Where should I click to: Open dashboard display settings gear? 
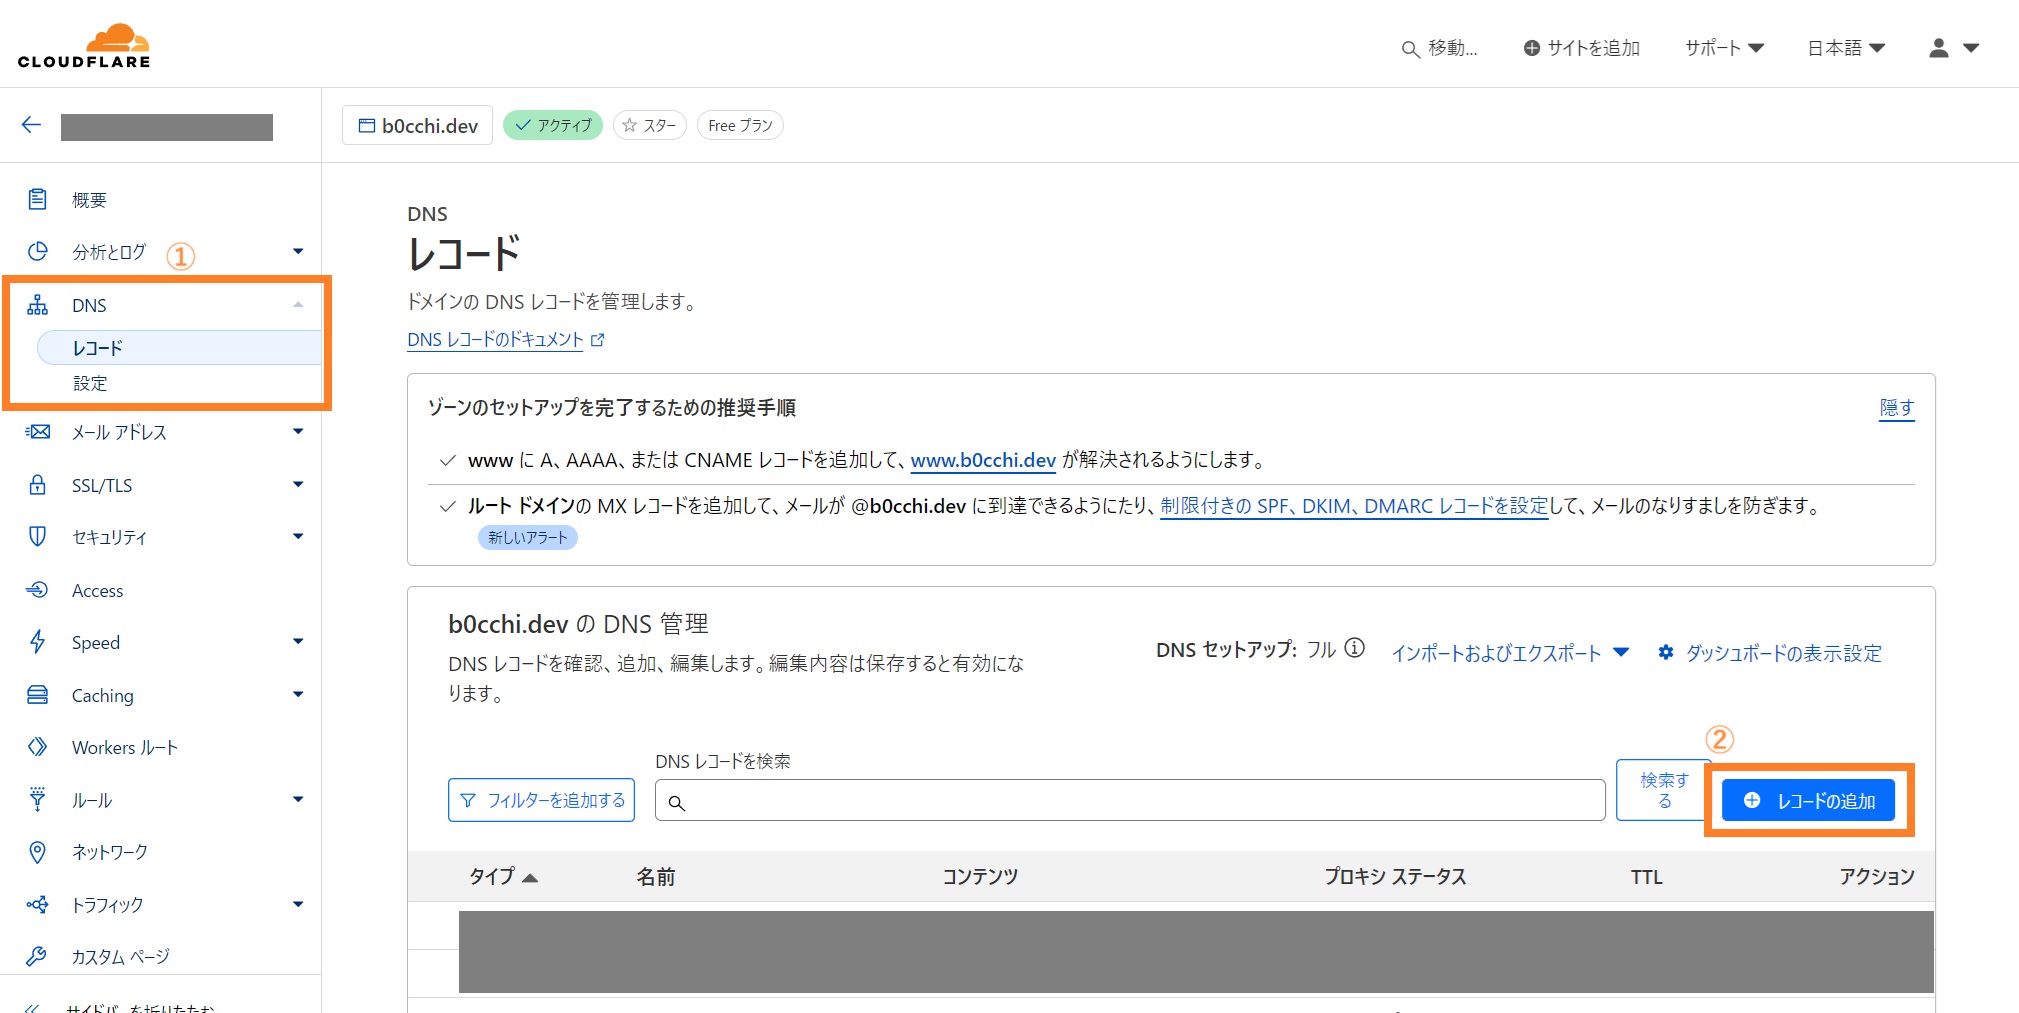(1666, 653)
